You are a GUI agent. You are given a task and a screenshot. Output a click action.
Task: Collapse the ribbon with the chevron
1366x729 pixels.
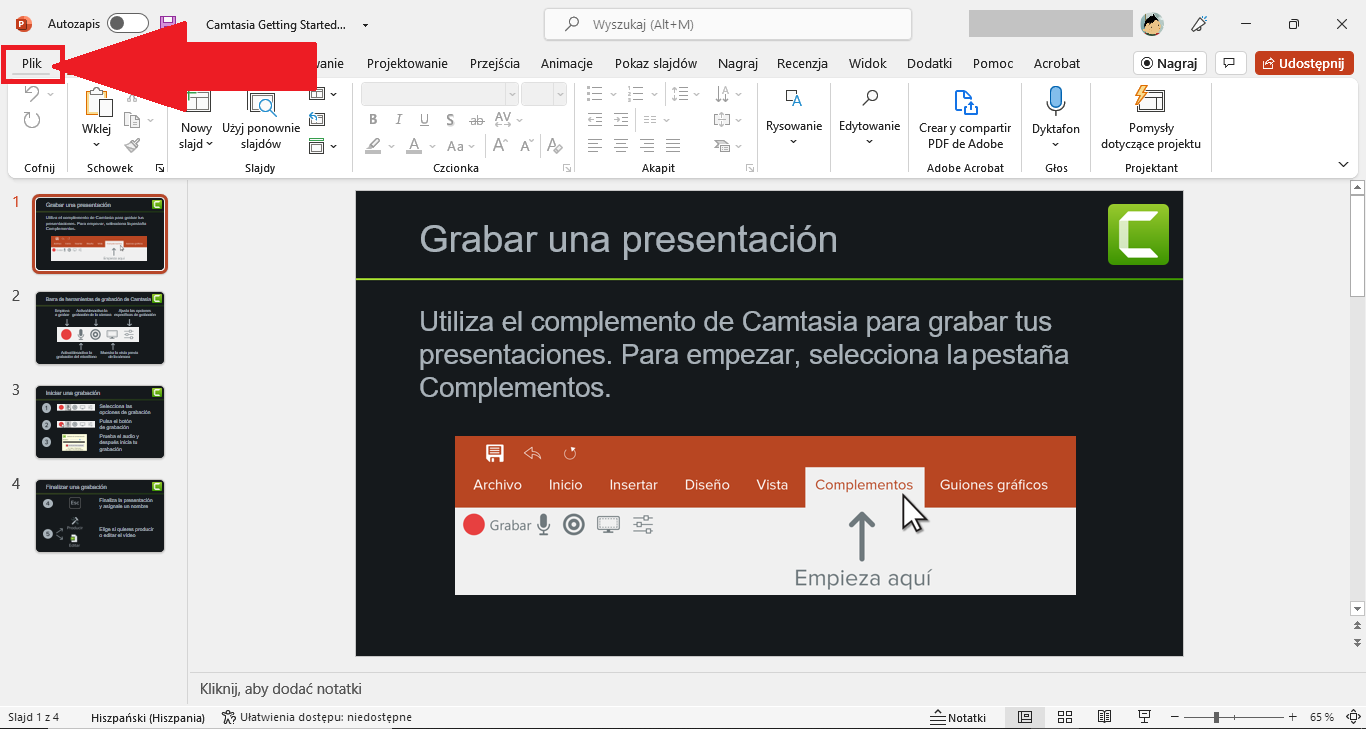[x=1343, y=164]
